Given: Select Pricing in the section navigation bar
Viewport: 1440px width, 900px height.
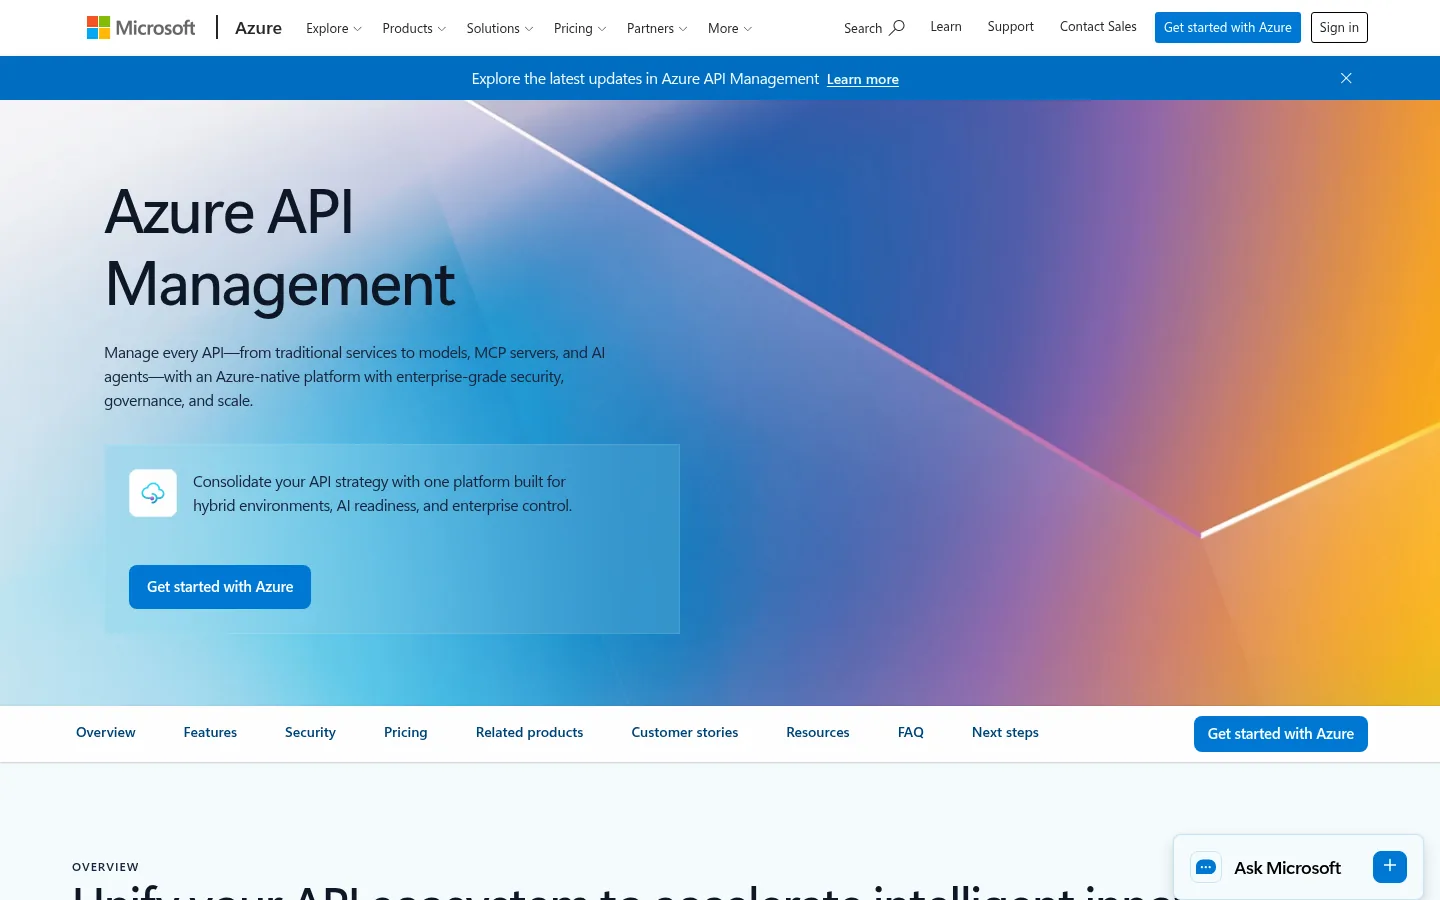Looking at the screenshot, I should click(406, 732).
